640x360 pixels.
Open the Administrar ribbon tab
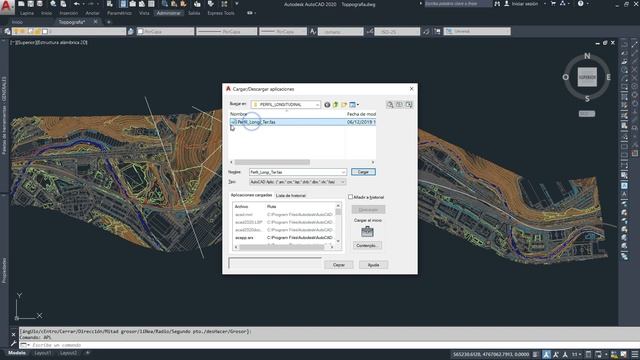(169, 13)
